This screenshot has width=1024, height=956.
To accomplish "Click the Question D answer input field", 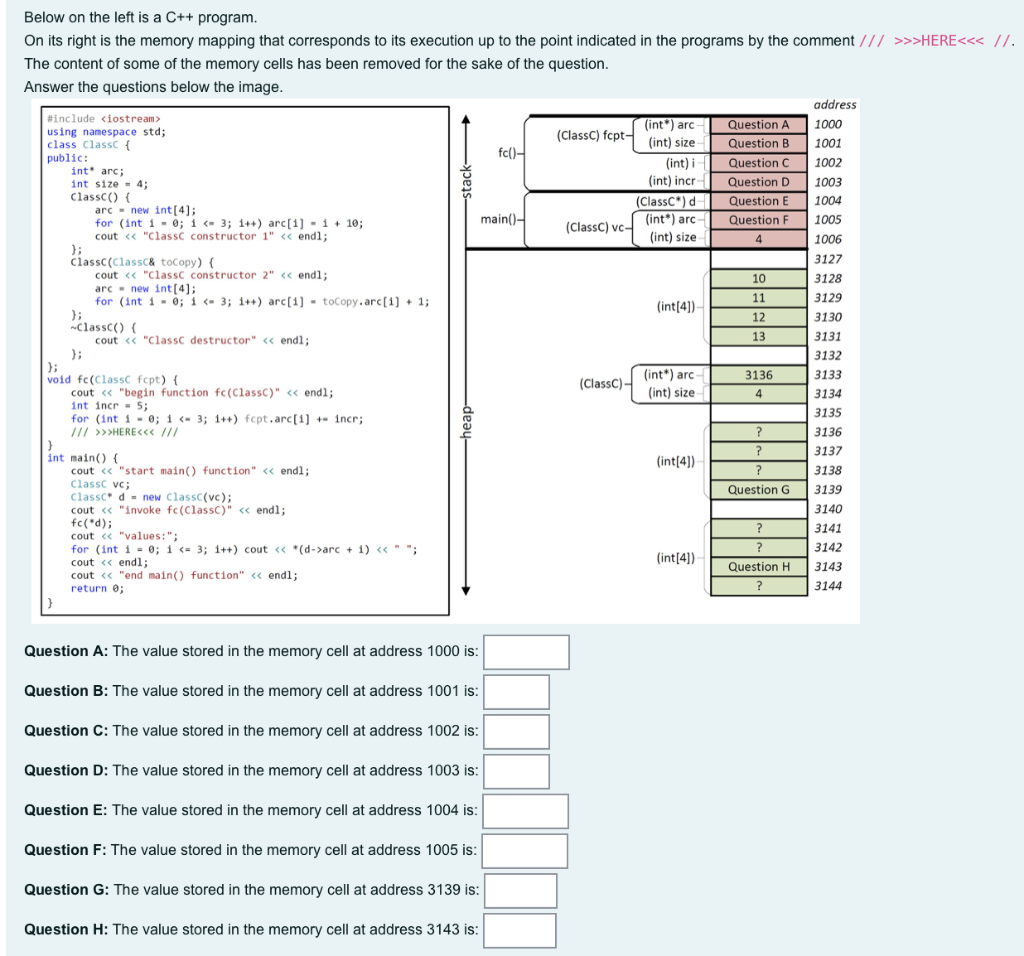I will (x=518, y=771).
